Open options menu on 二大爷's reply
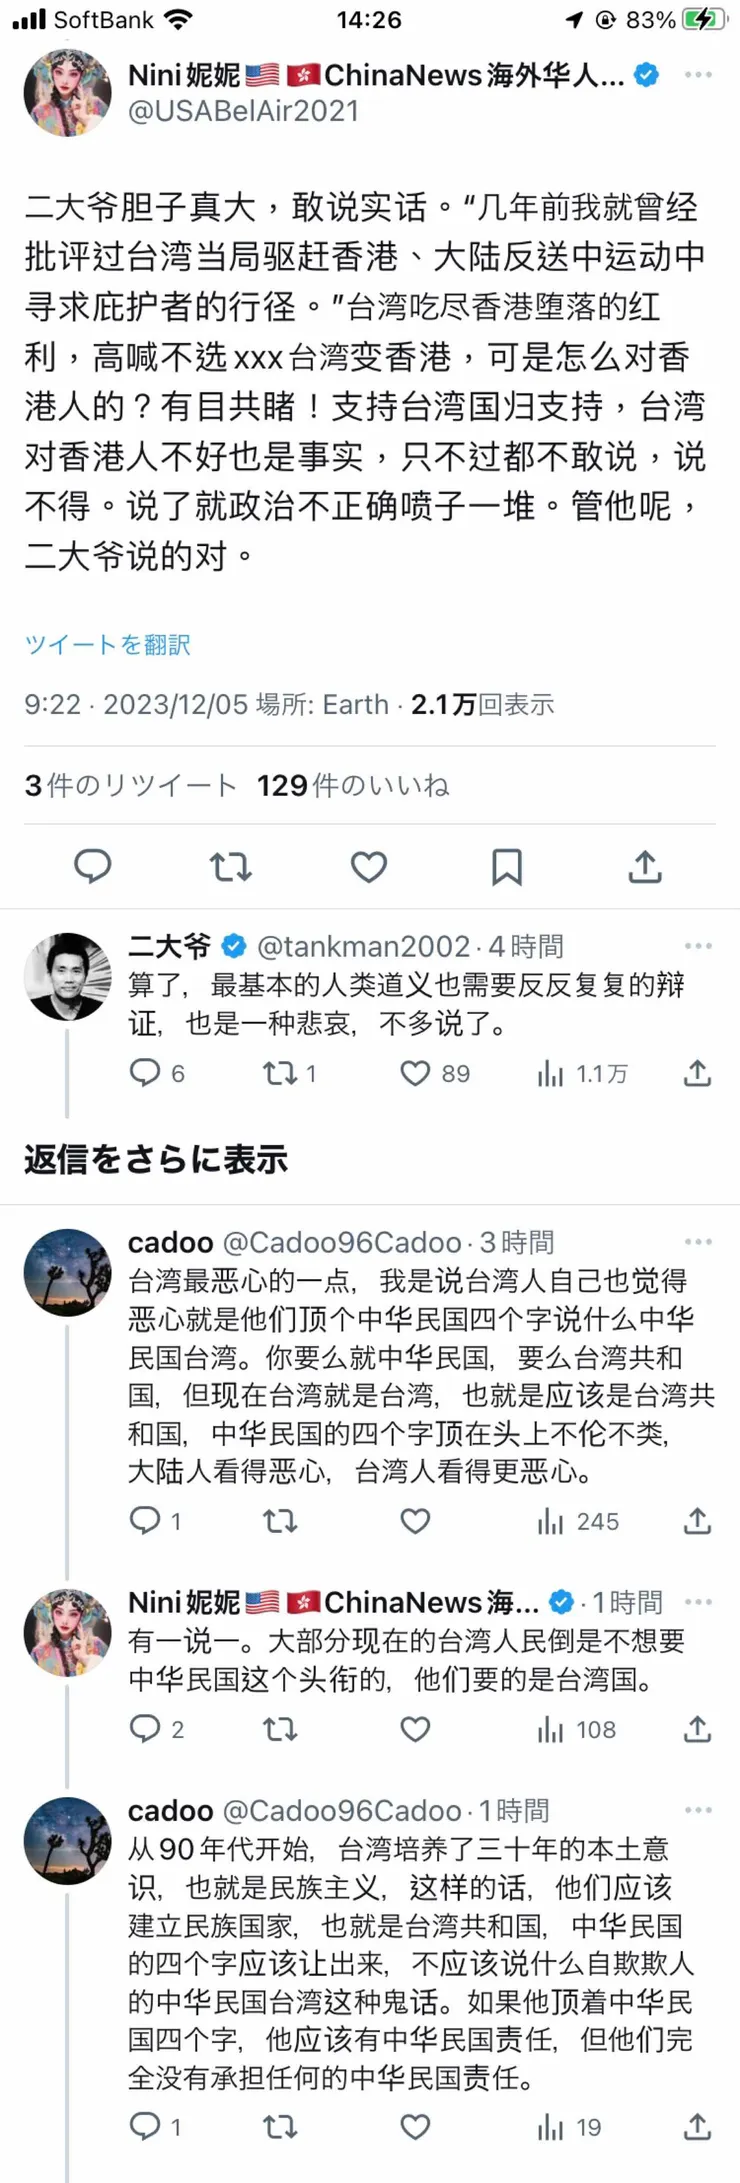This screenshot has width=740, height=2183. coord(698,947)
